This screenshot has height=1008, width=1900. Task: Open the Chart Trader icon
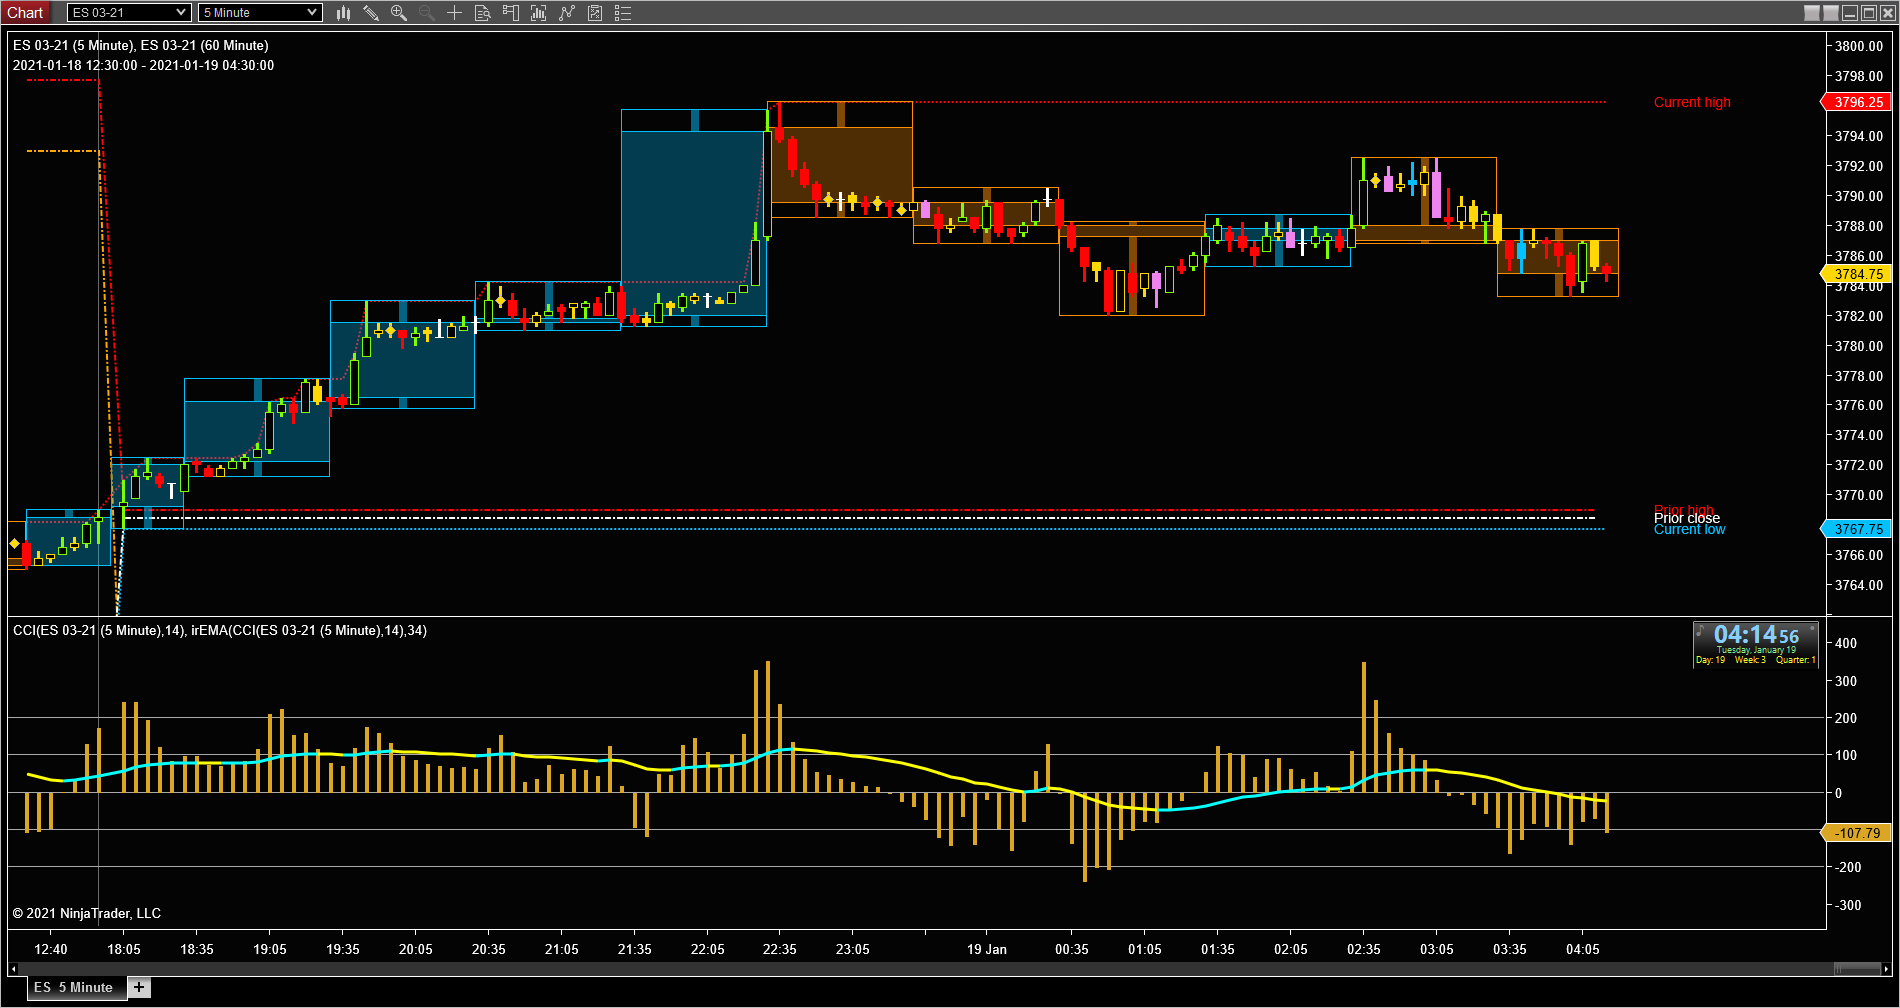pos(511,13)
